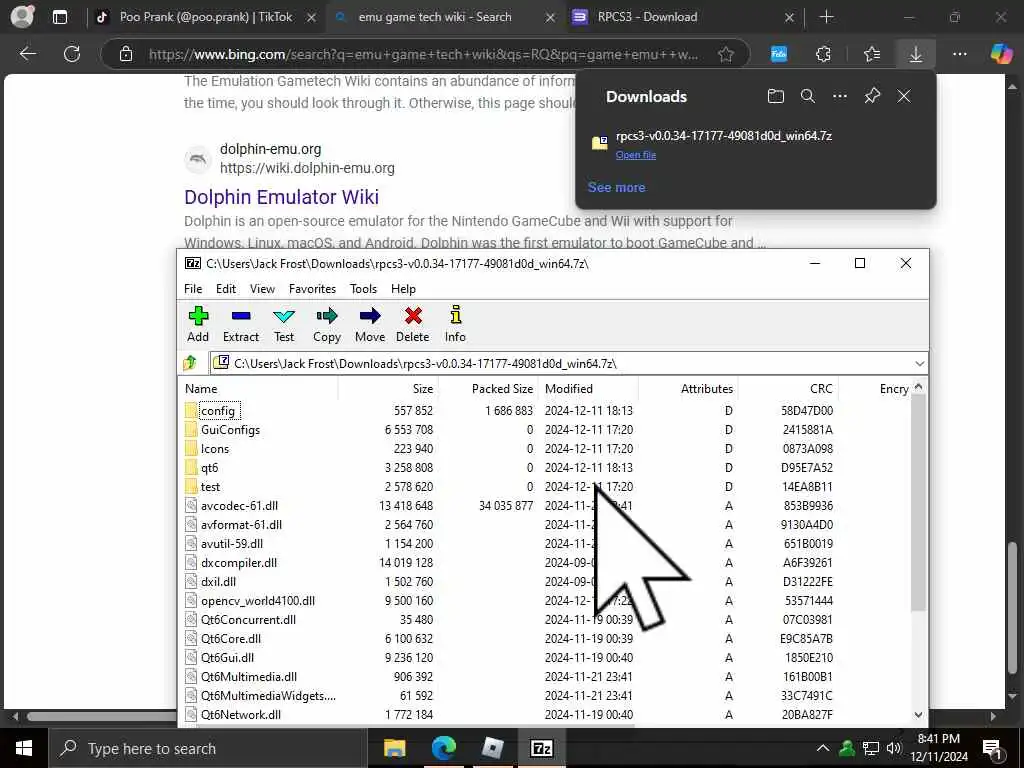Expand the 7-Zip address path dropdown
1024x768 pixels.
pos(920,363)
